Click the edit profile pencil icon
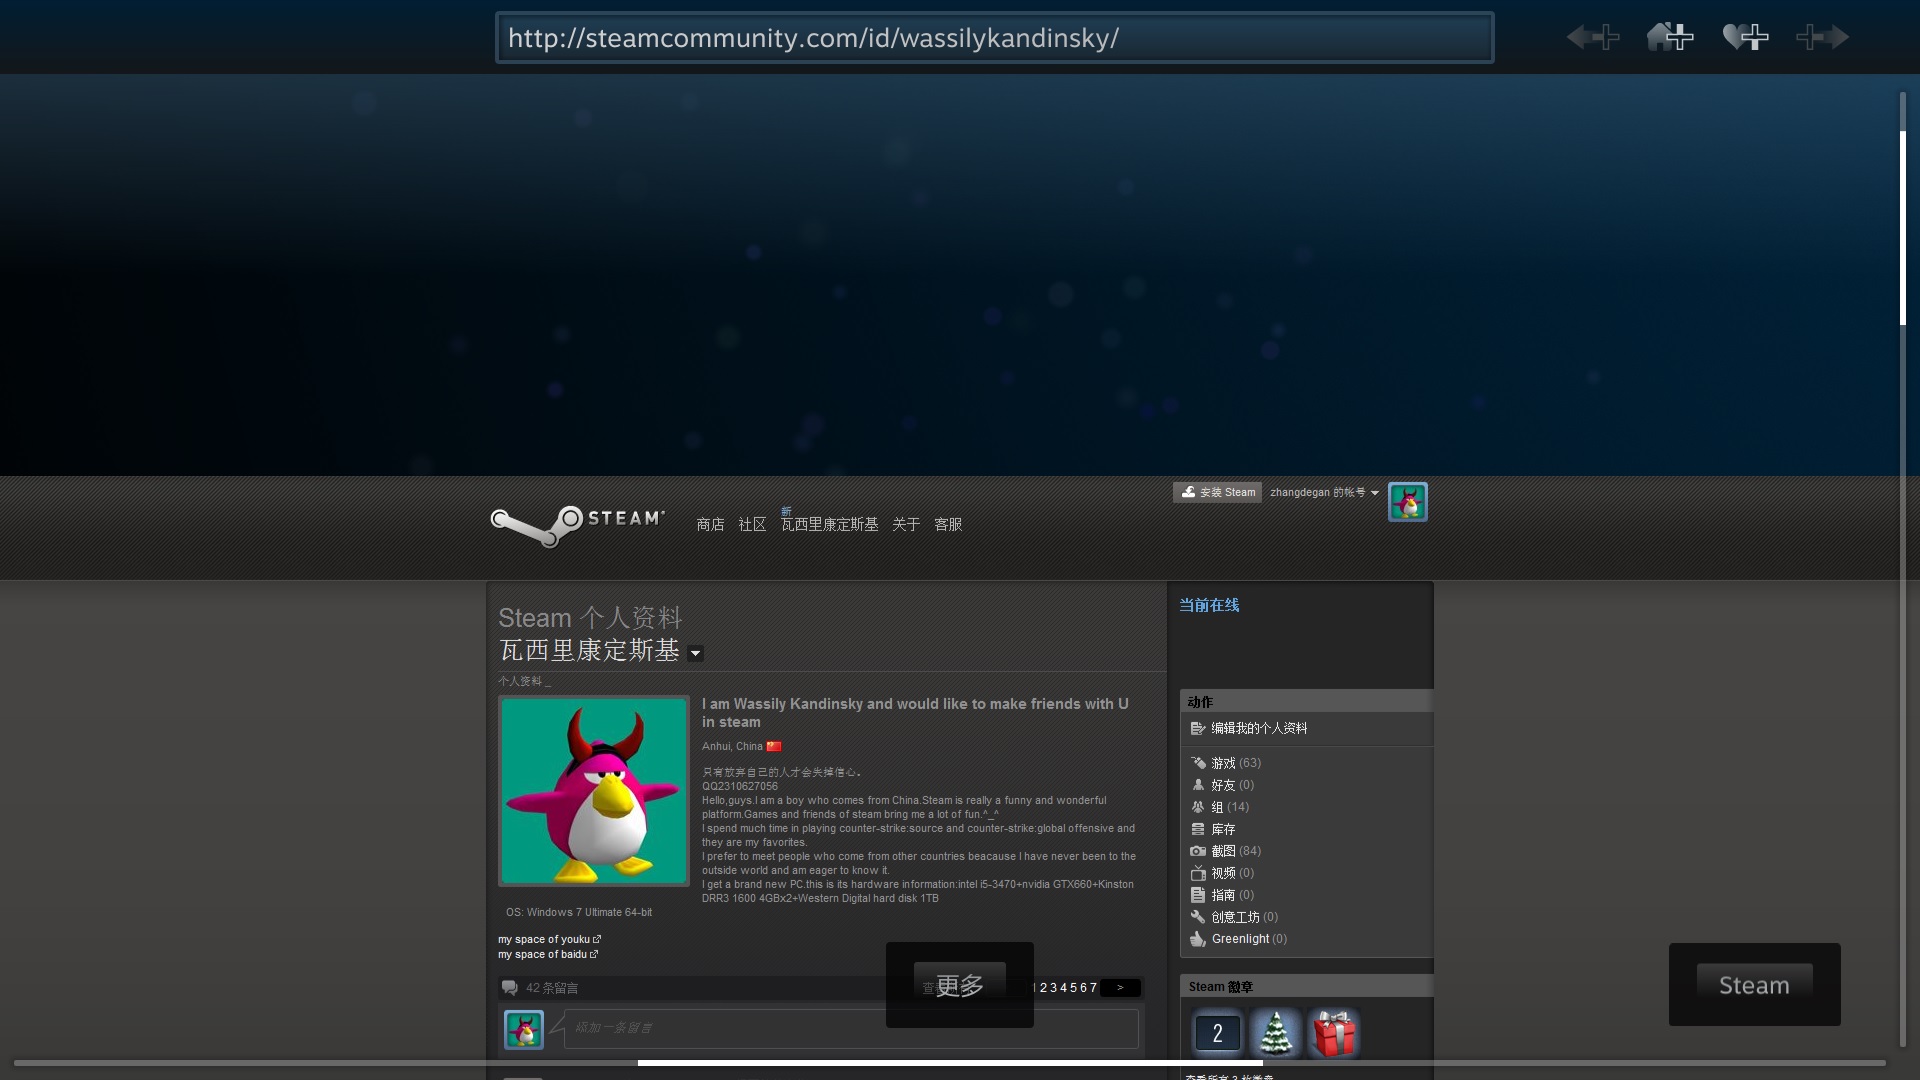Screen dimensions: 1920x1080 pyautogui.click(x=1198, y=729)
